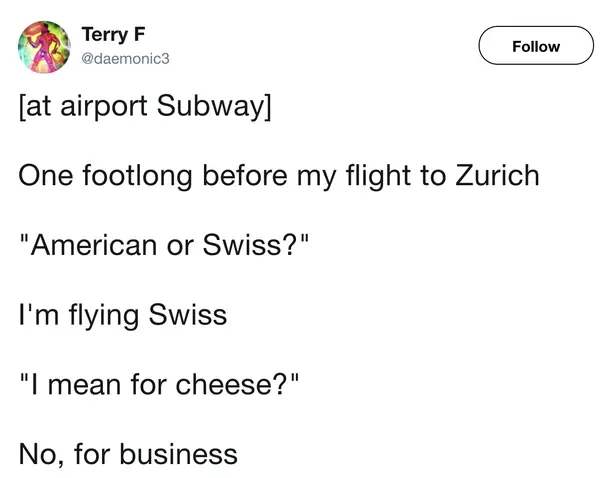Click the word "Zurich" in the tweet

click(492, 177)
